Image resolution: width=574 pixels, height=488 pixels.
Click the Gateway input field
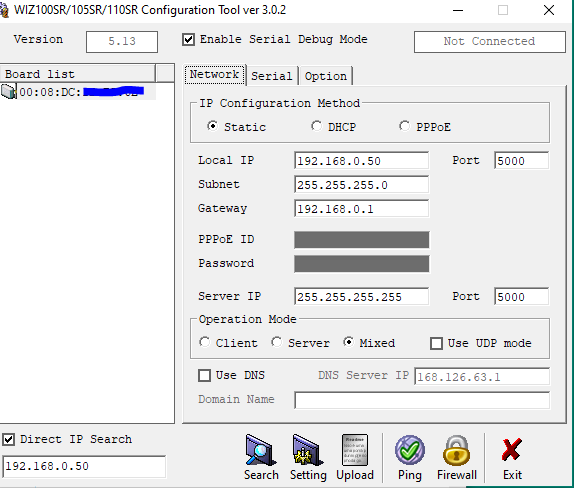(x=361, y=209)
